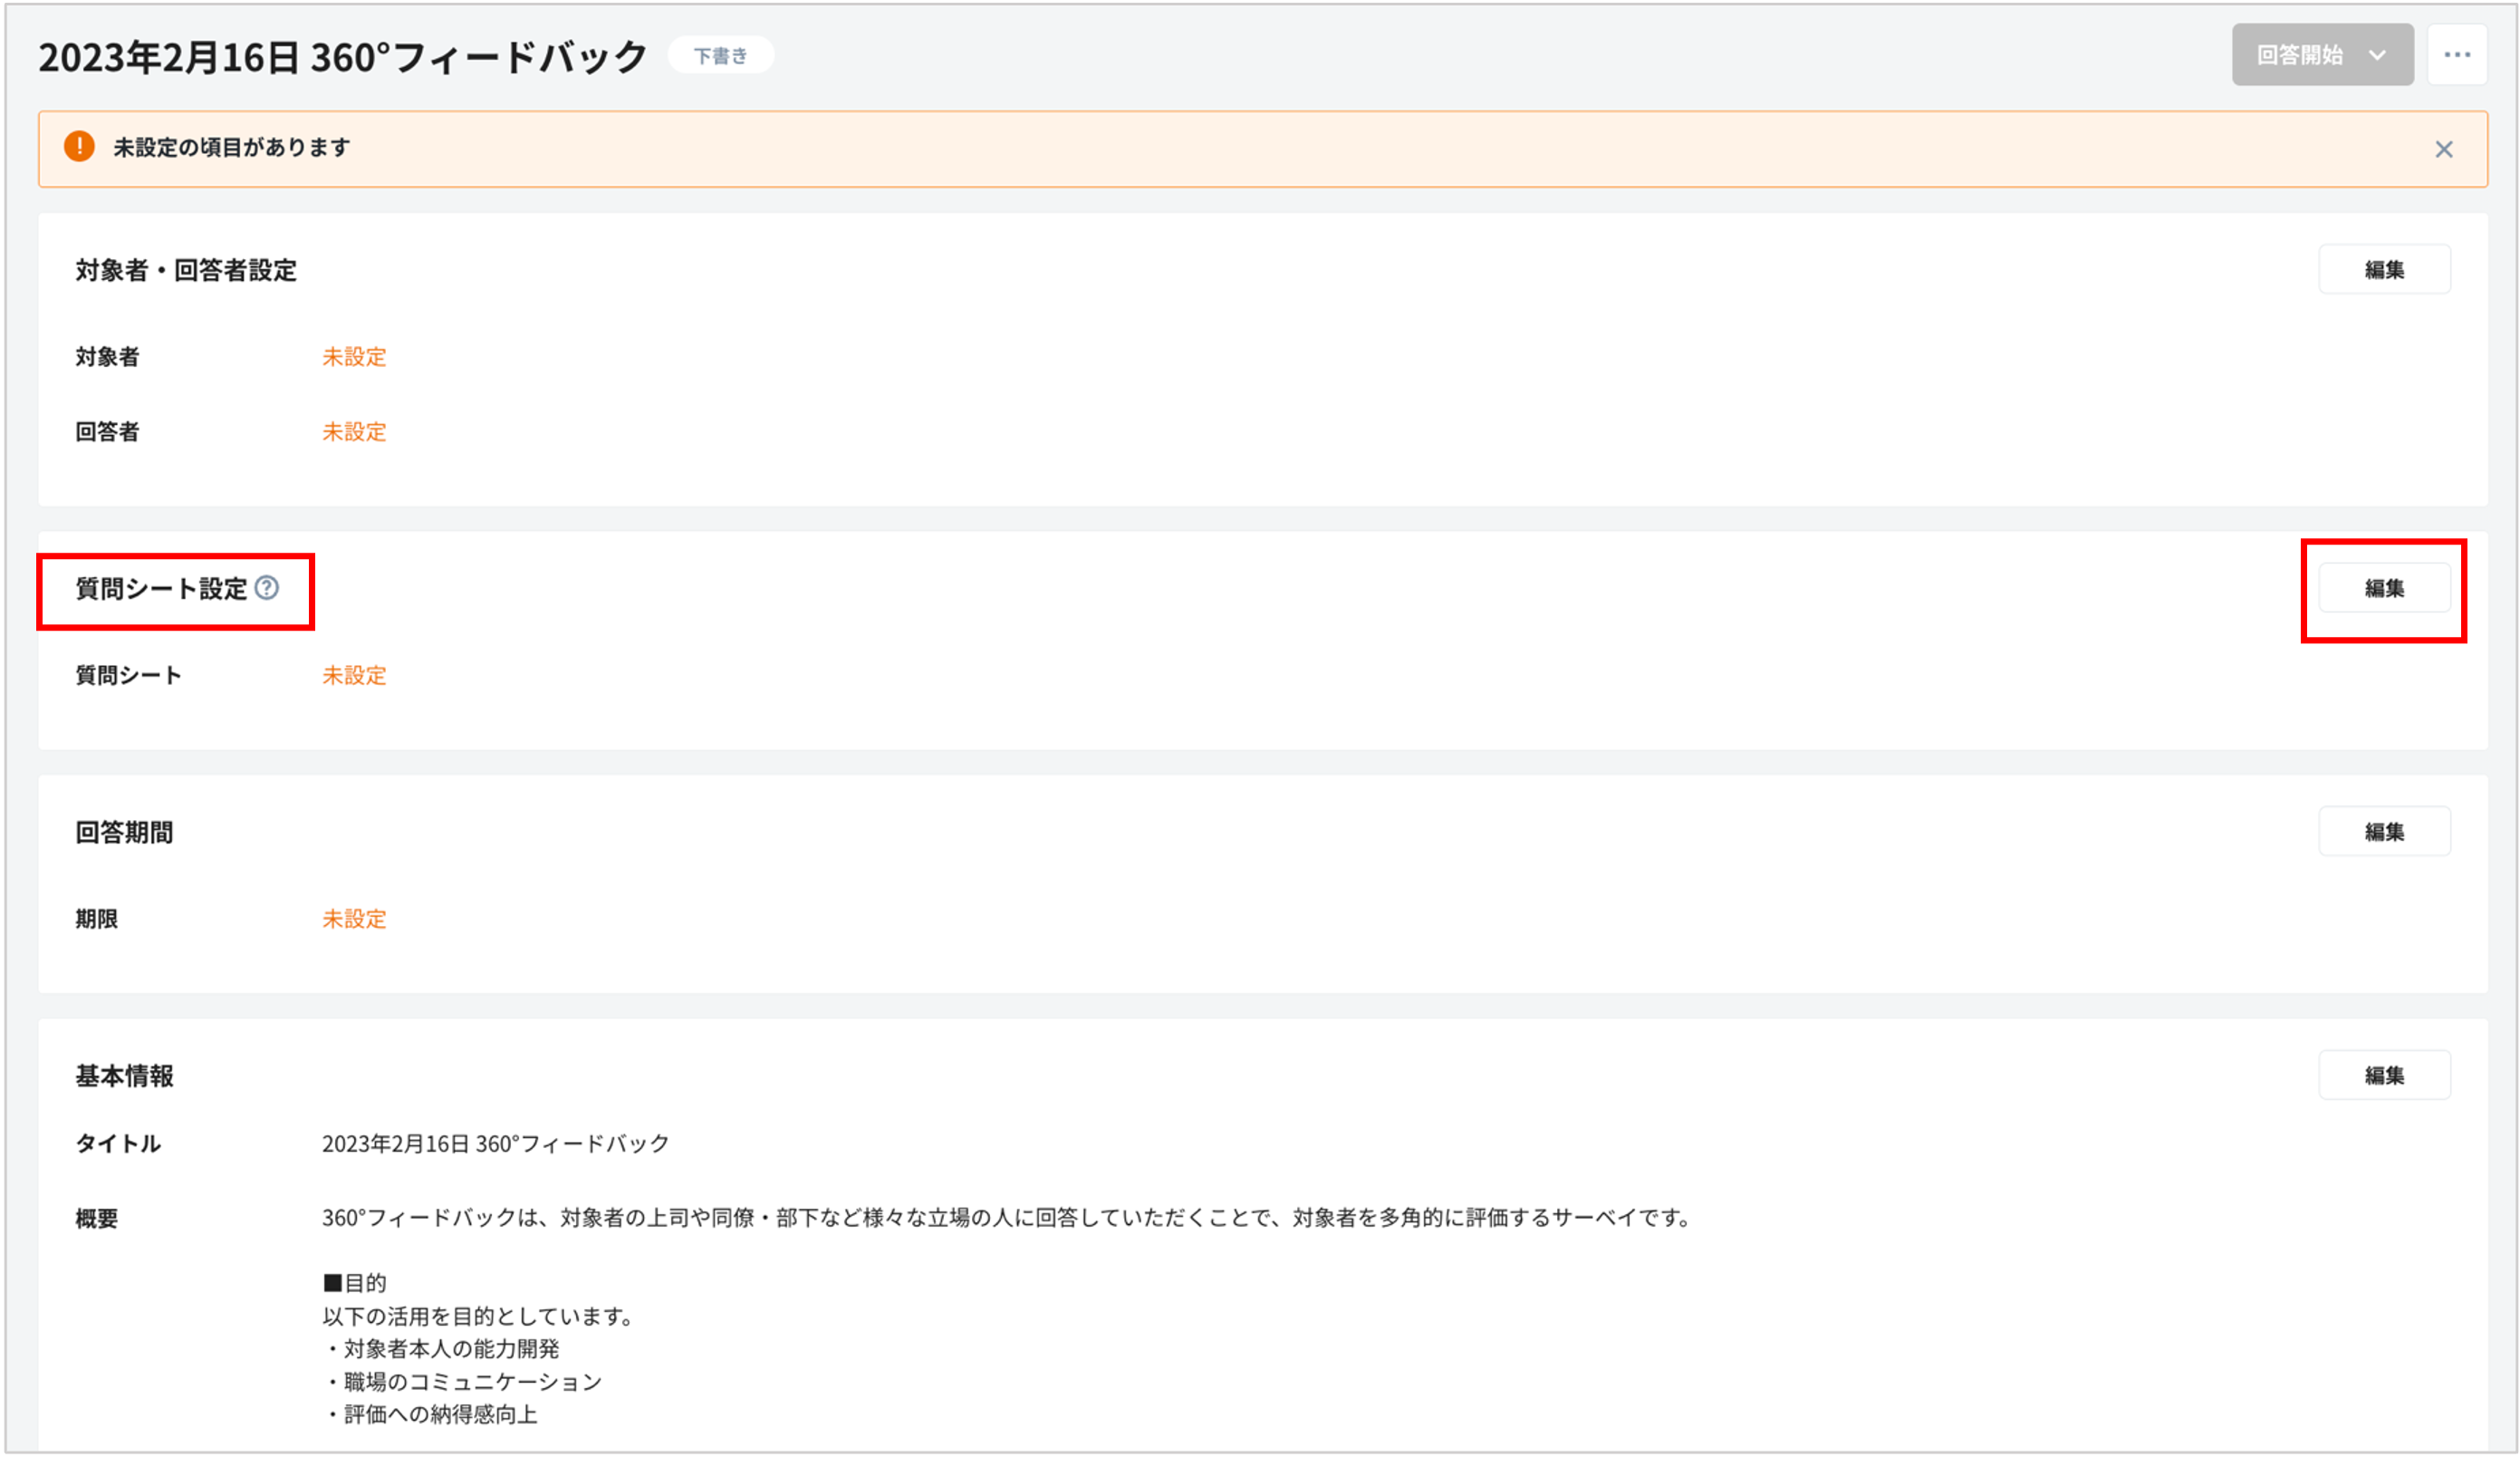Edit the 基本情報 section
The height and width of the screenshot is (1457, 2520).
point(2383,1075)
